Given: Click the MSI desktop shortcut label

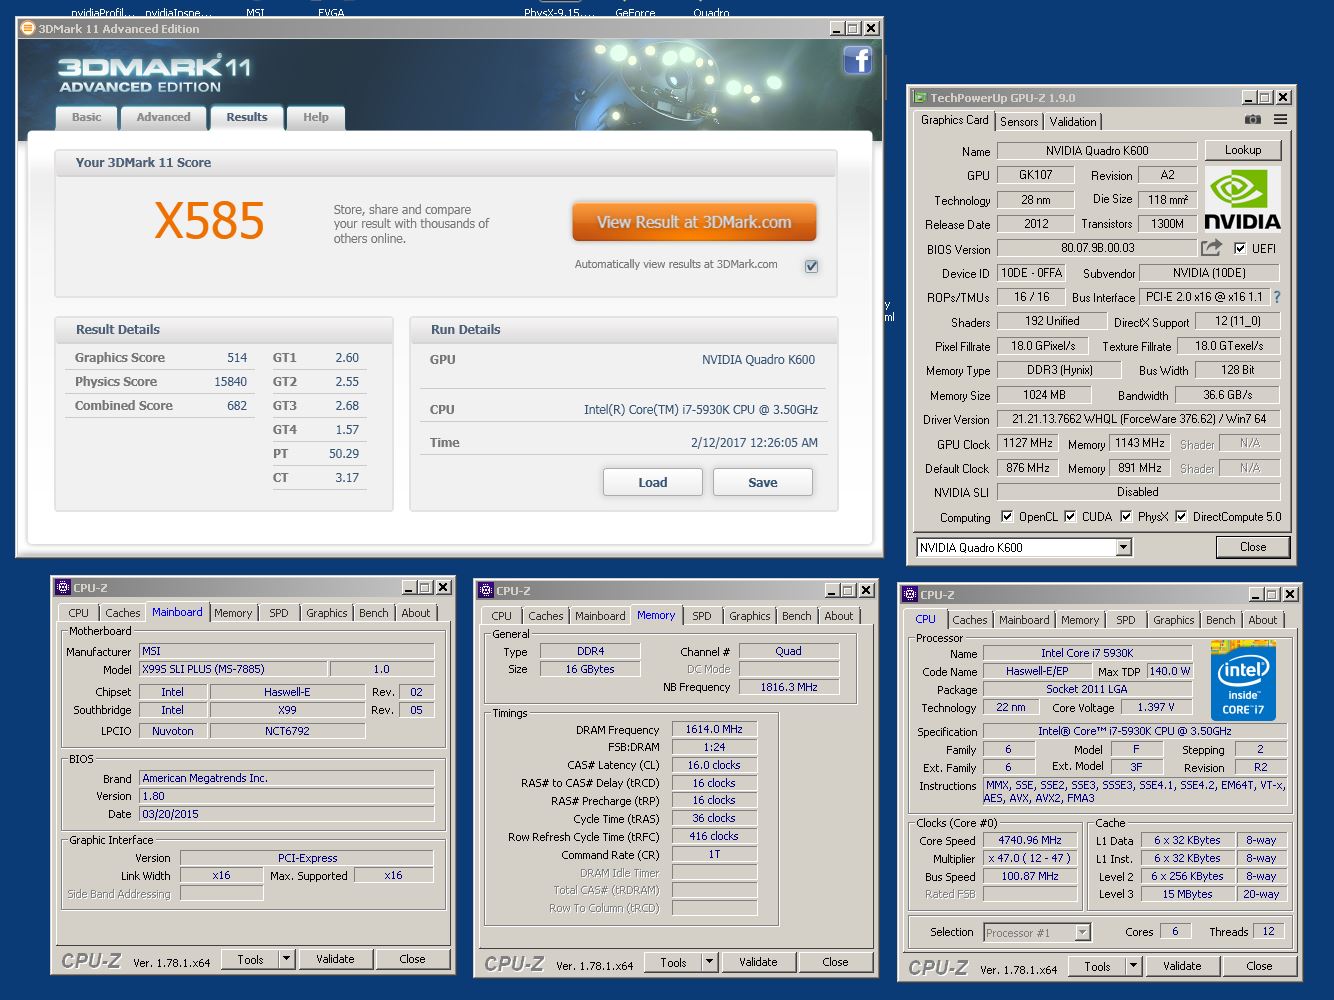Looking at the screenshot, I should pos(255,12).
